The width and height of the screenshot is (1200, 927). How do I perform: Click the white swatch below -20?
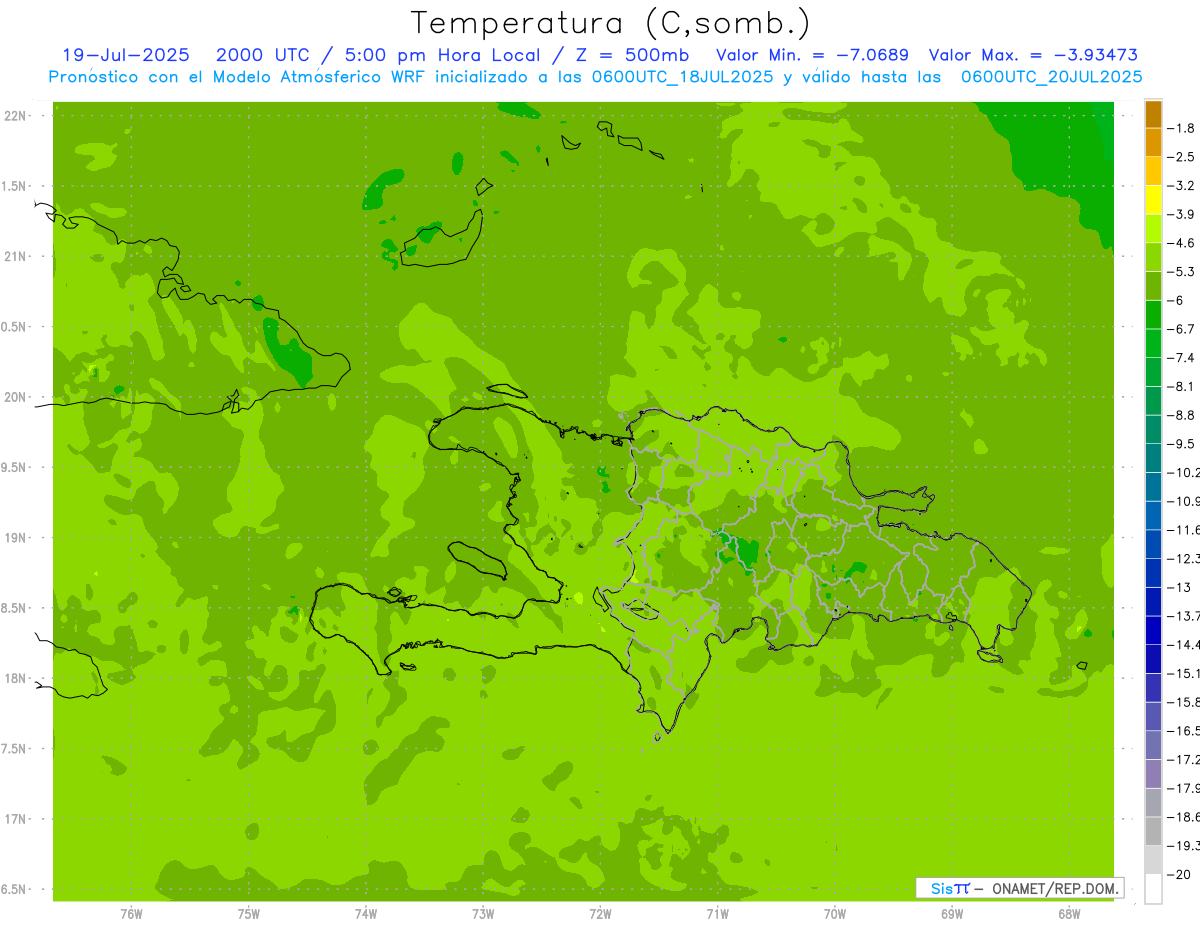tap(1153, 889)
